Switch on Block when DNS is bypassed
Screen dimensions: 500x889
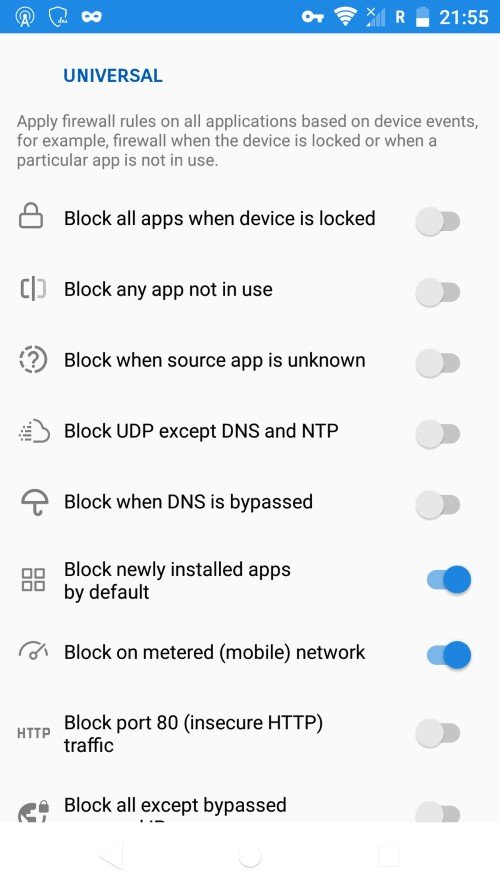click(x=437, y=505)
